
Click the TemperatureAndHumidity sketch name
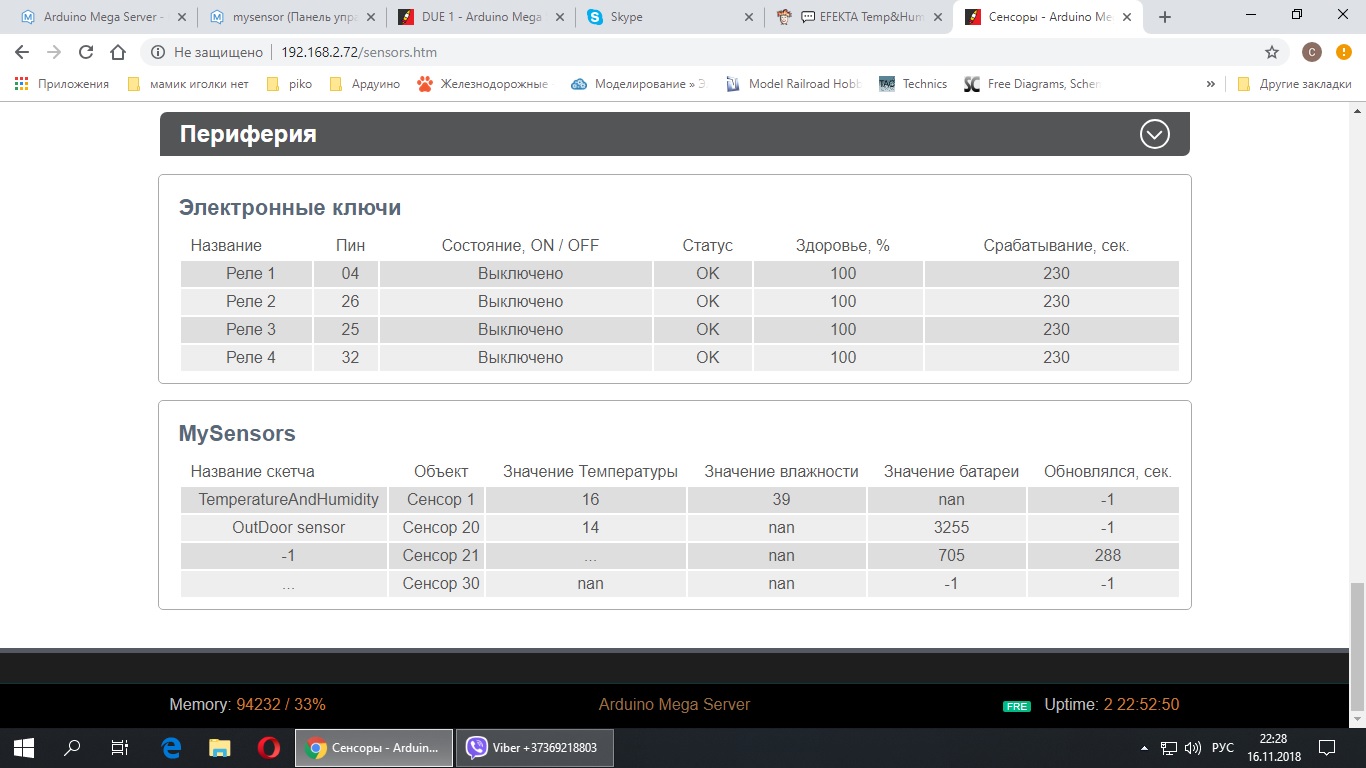288,500
